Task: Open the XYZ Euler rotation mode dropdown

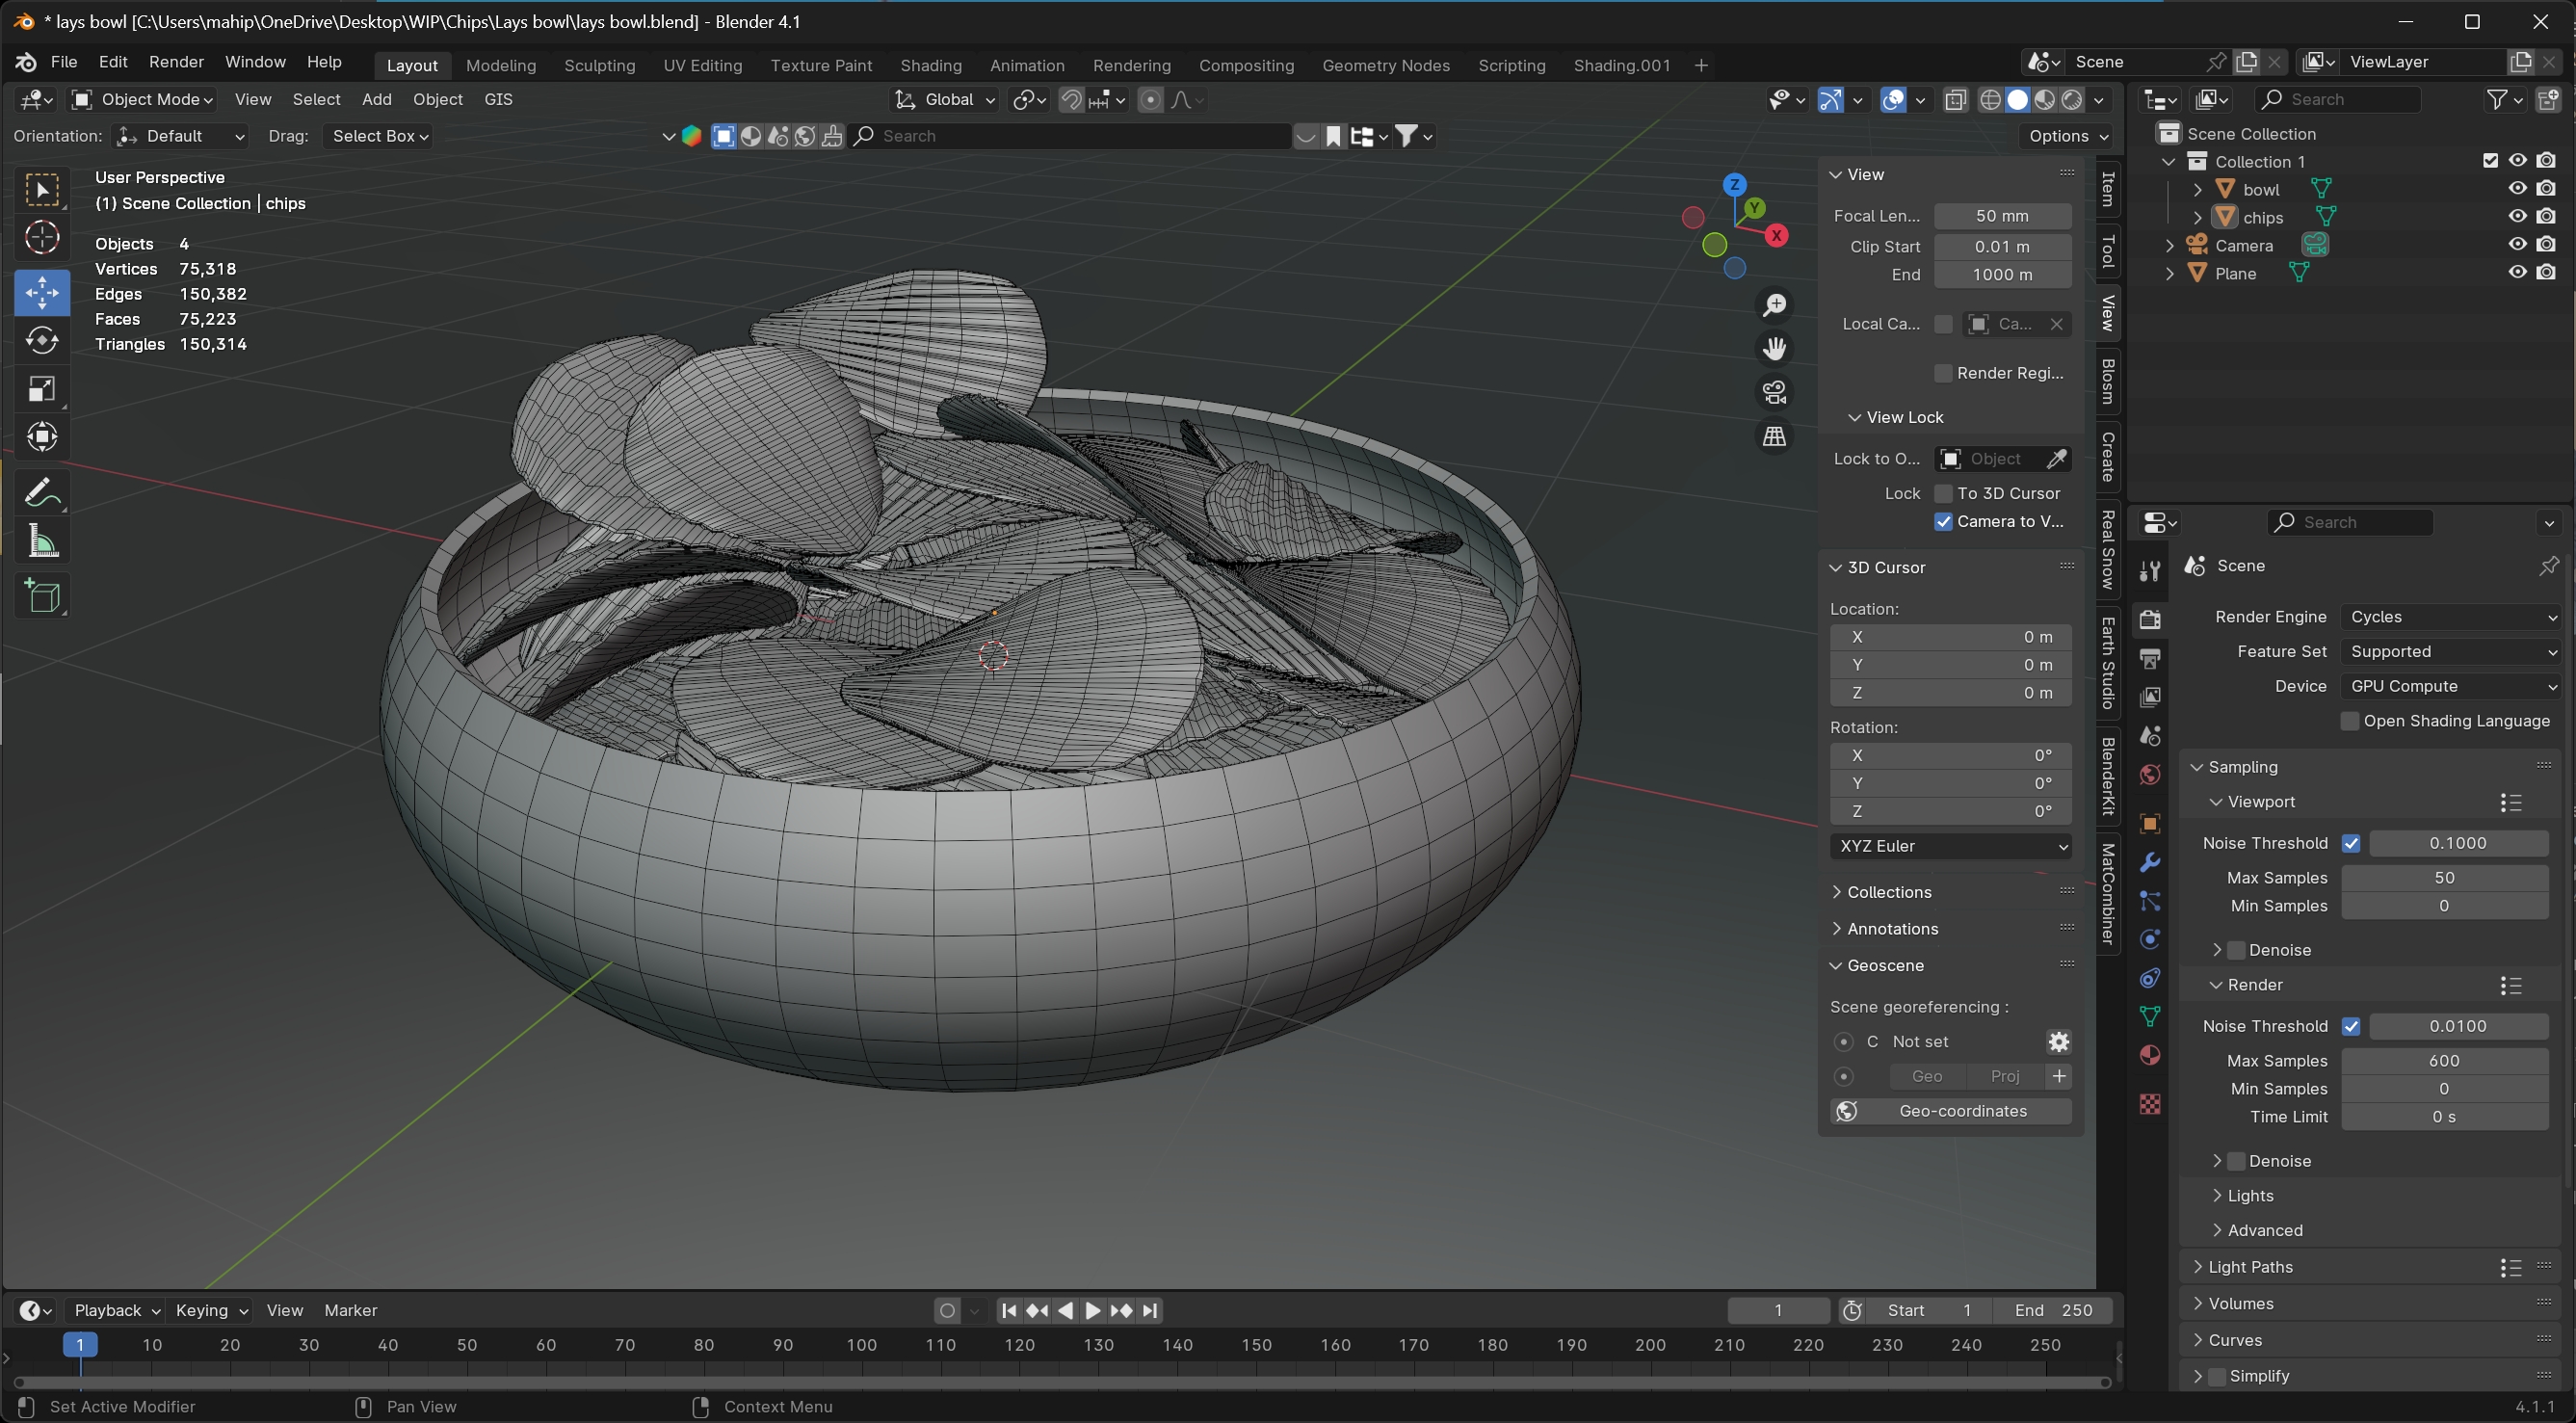Action: pyautogui.click(x=1950, y=845)
